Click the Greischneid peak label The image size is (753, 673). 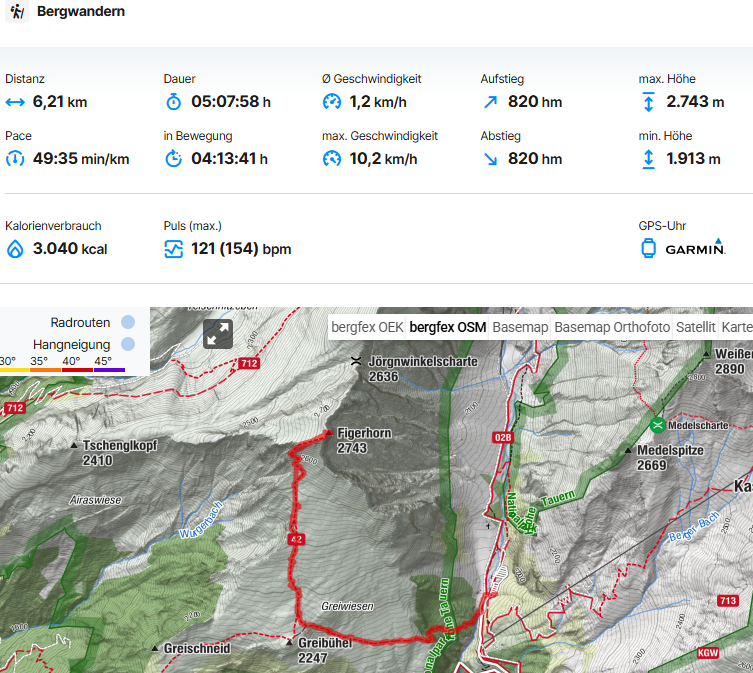[197, 649]
